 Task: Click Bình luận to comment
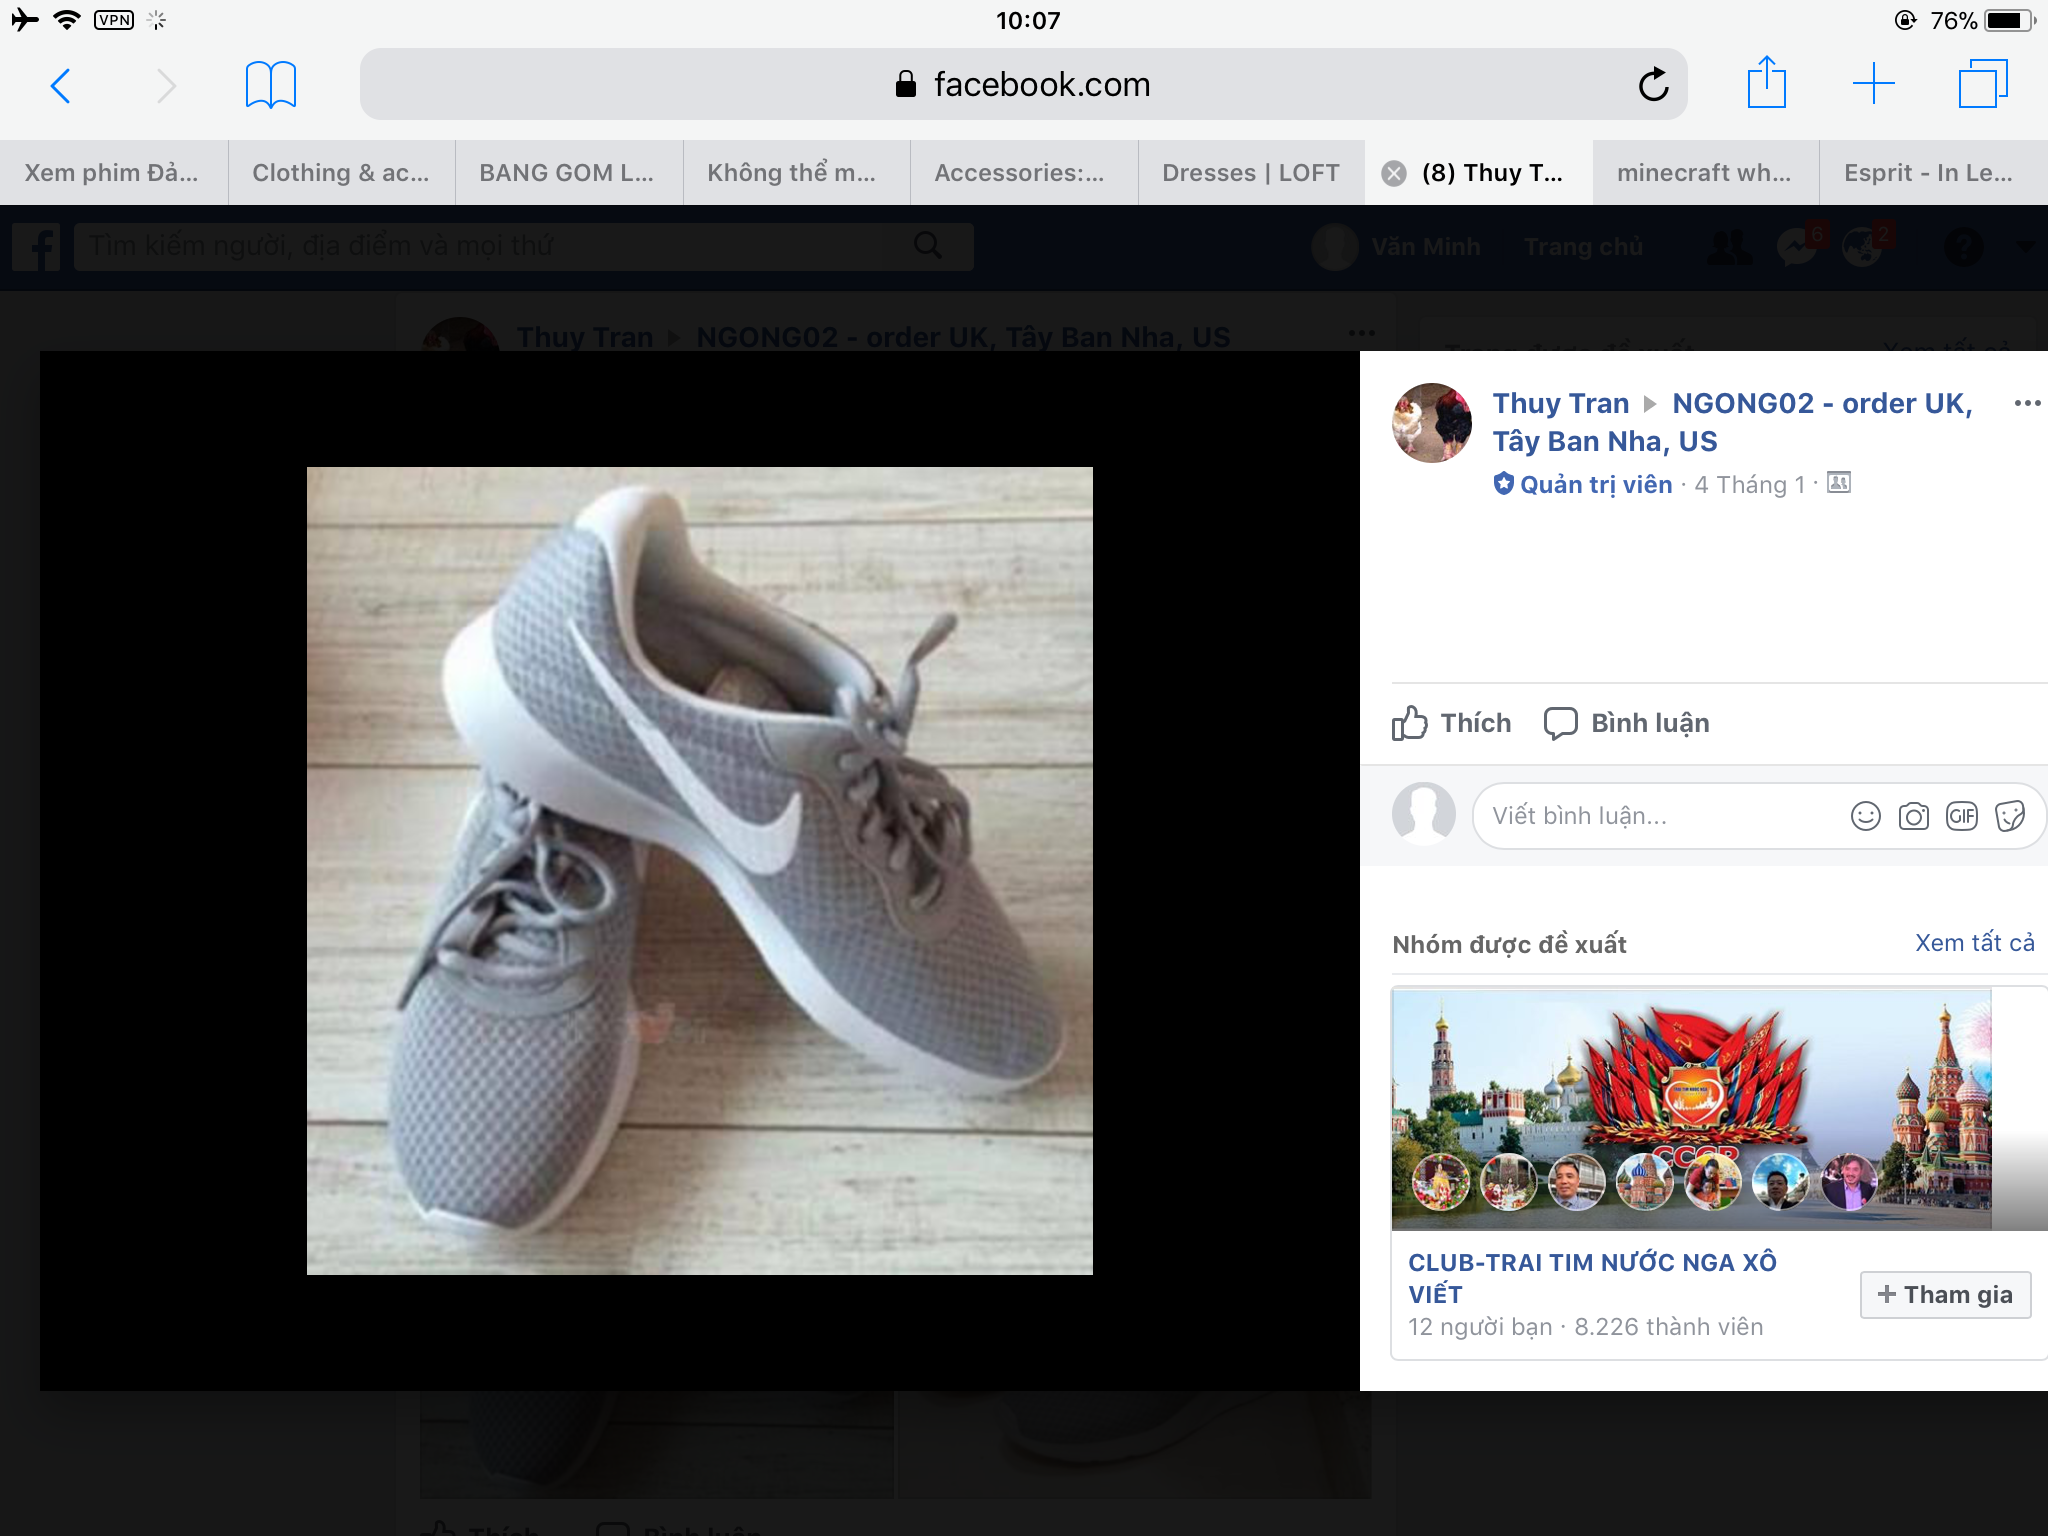point(1627,723)
